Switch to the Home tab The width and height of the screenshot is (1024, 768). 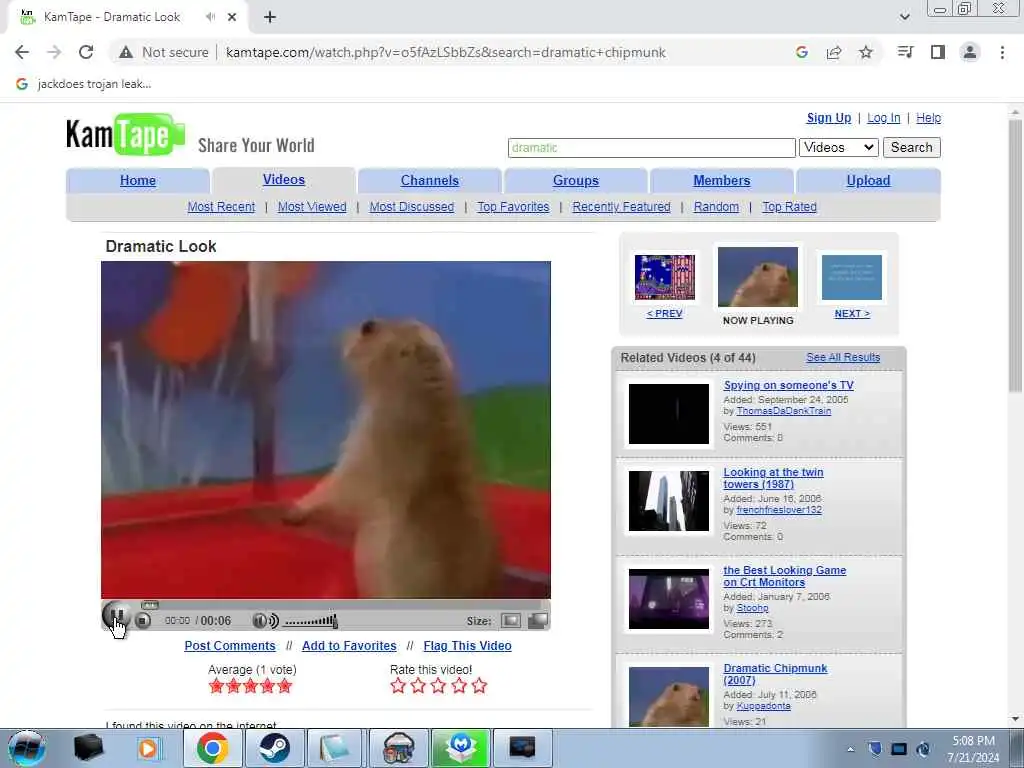tap(138, 181)
